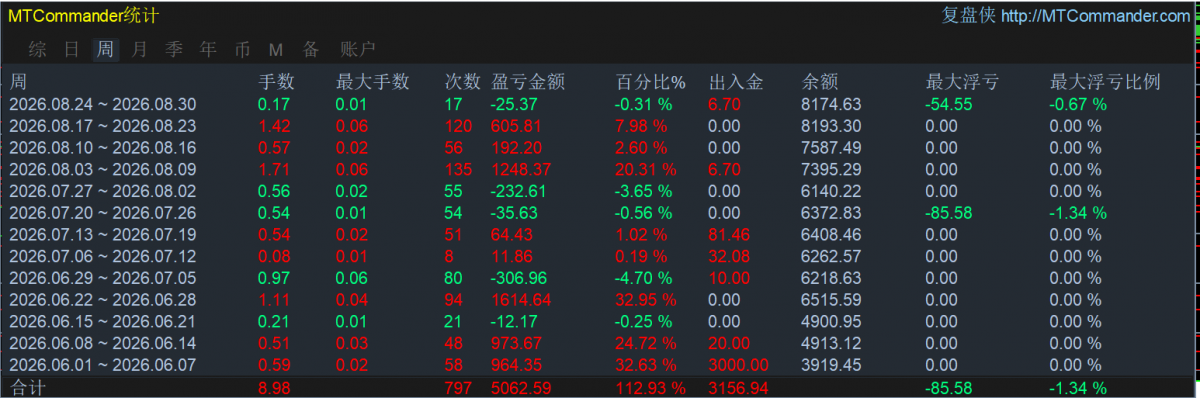This screenshot has width=1200, height=398.
Task: Click deposit value 32.08
Action: (729, 256)
